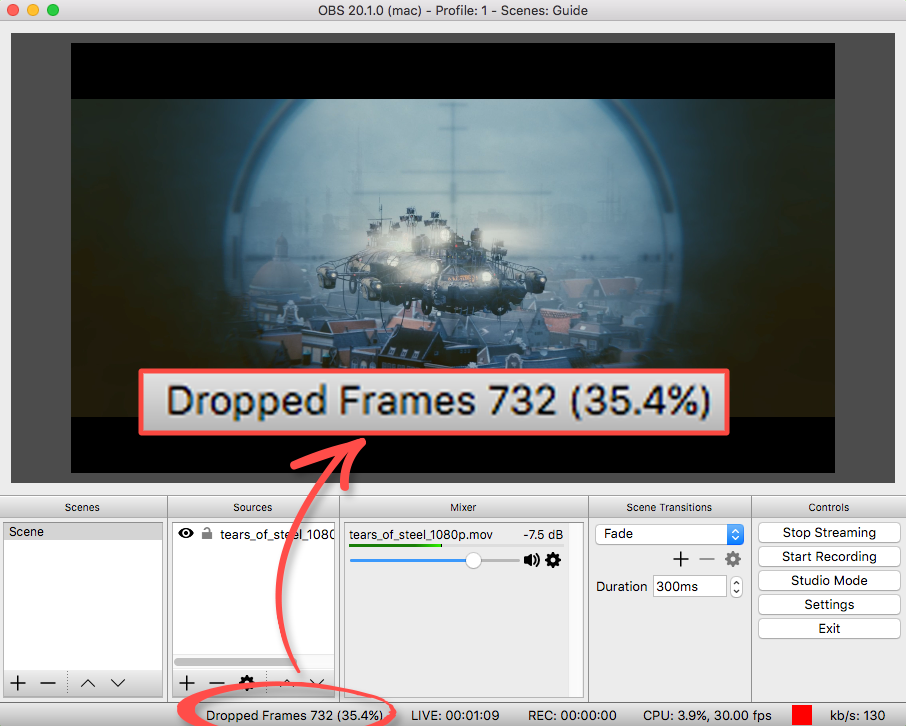906x726 pixels.
Task: Click the -7.5 dB level text
Action: 543,535
